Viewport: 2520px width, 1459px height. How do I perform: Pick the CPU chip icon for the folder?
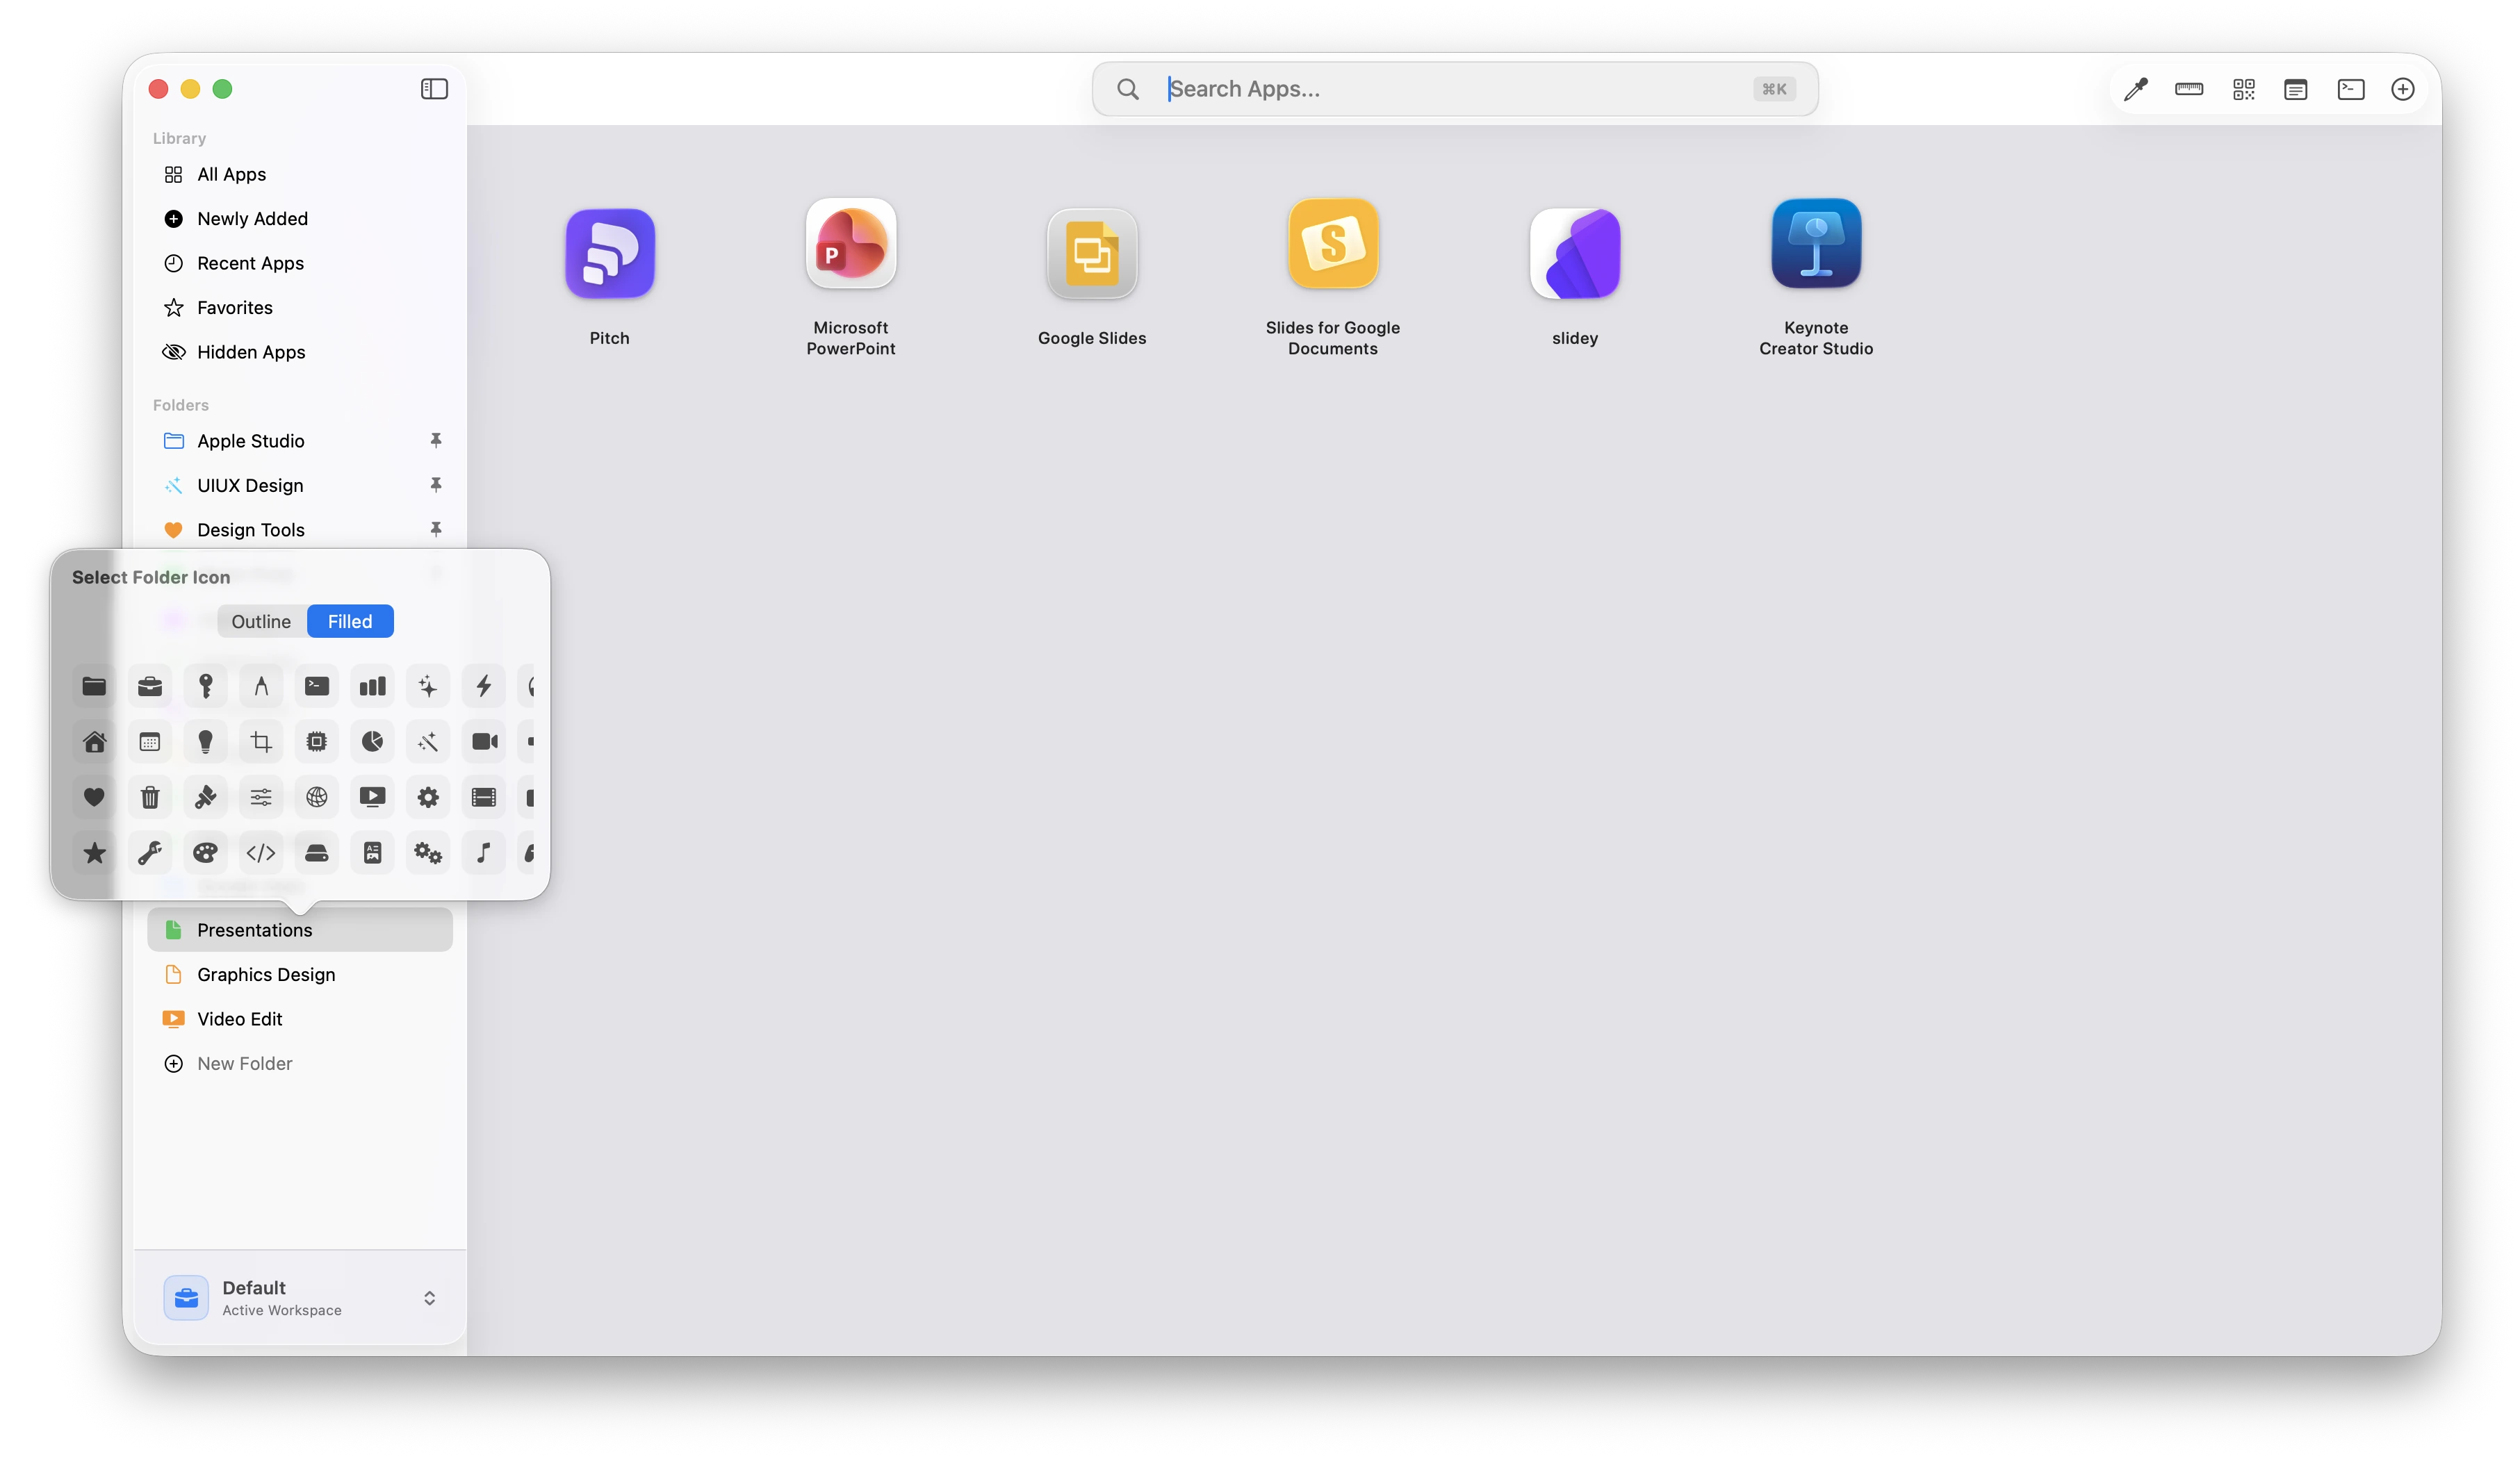pos(317,742)
